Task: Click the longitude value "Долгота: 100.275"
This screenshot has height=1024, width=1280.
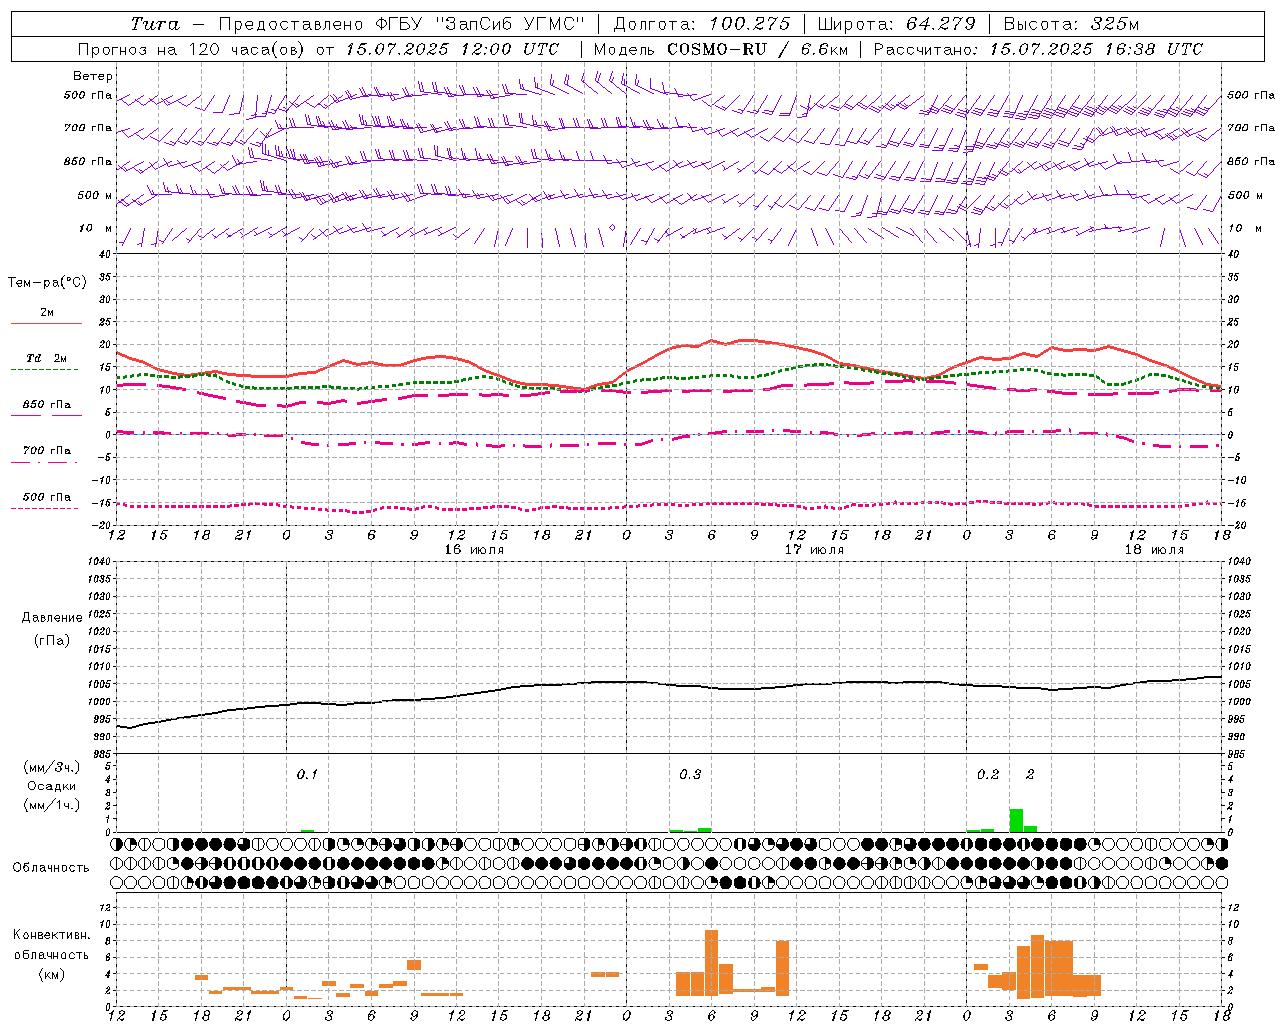Action: click(702, 24)
